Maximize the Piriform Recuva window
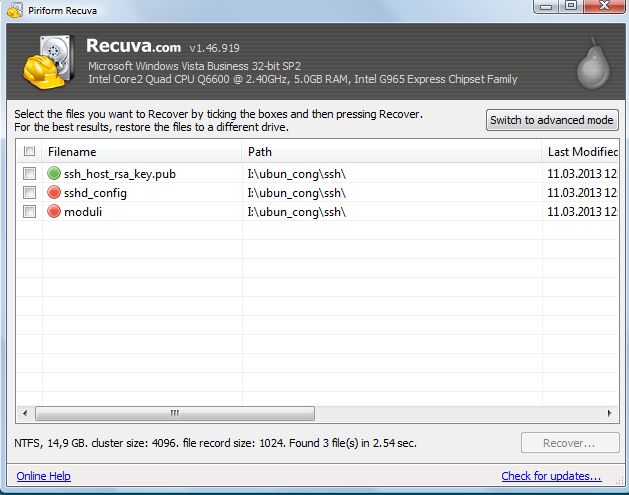Screen dimensions: 629x495 (x=570, y=6)
